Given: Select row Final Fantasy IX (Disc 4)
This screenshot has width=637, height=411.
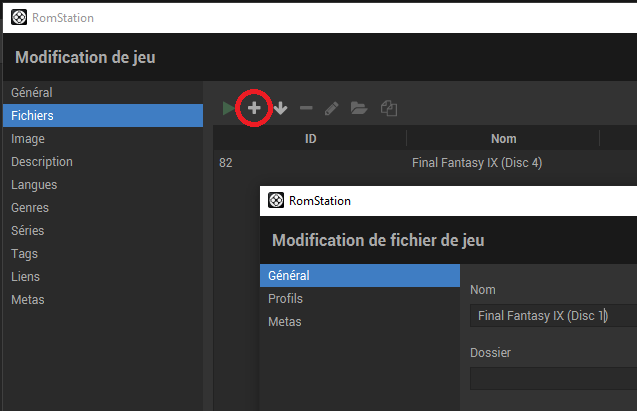Looking at the screenshot, I should pyautogui.click(x=425, y=163).
